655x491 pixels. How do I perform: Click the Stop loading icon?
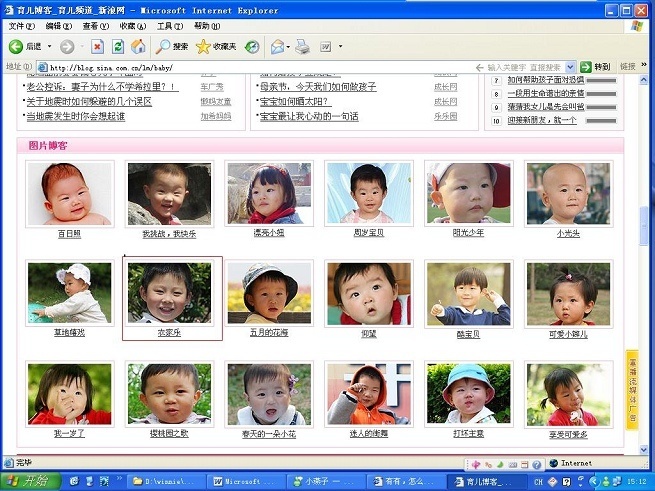tap(97, 47)
